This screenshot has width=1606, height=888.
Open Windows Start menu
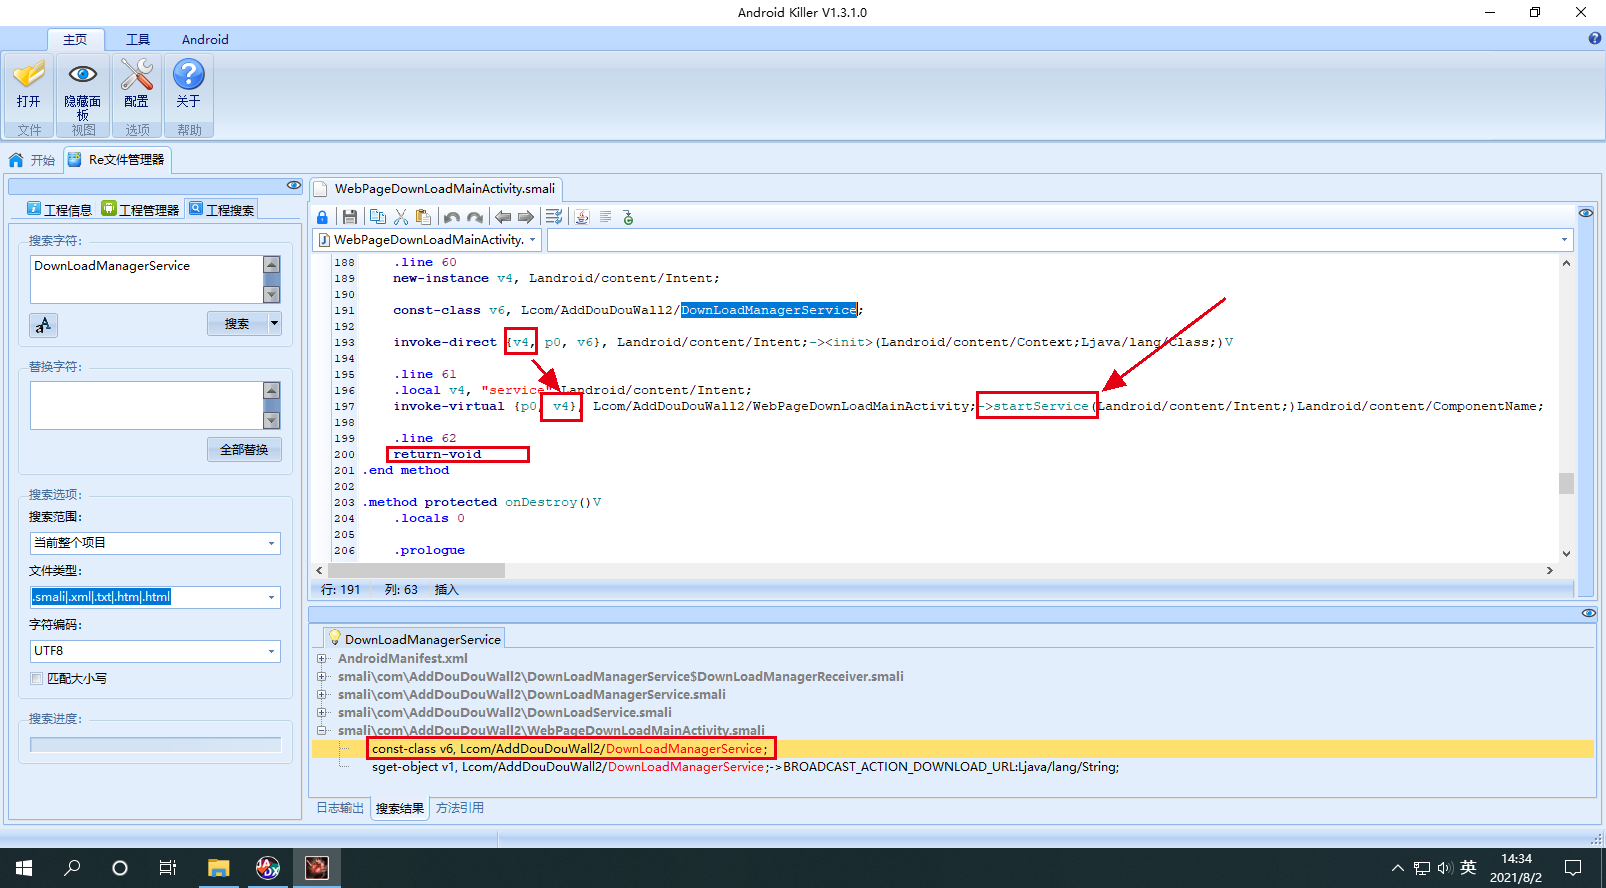point(24,867)
